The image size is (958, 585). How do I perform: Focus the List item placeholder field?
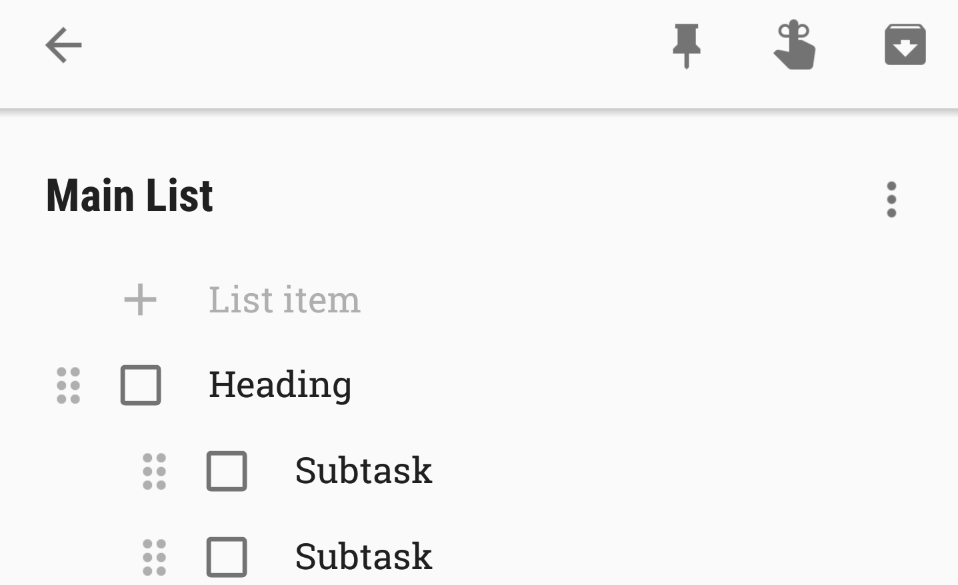(285, 300)
